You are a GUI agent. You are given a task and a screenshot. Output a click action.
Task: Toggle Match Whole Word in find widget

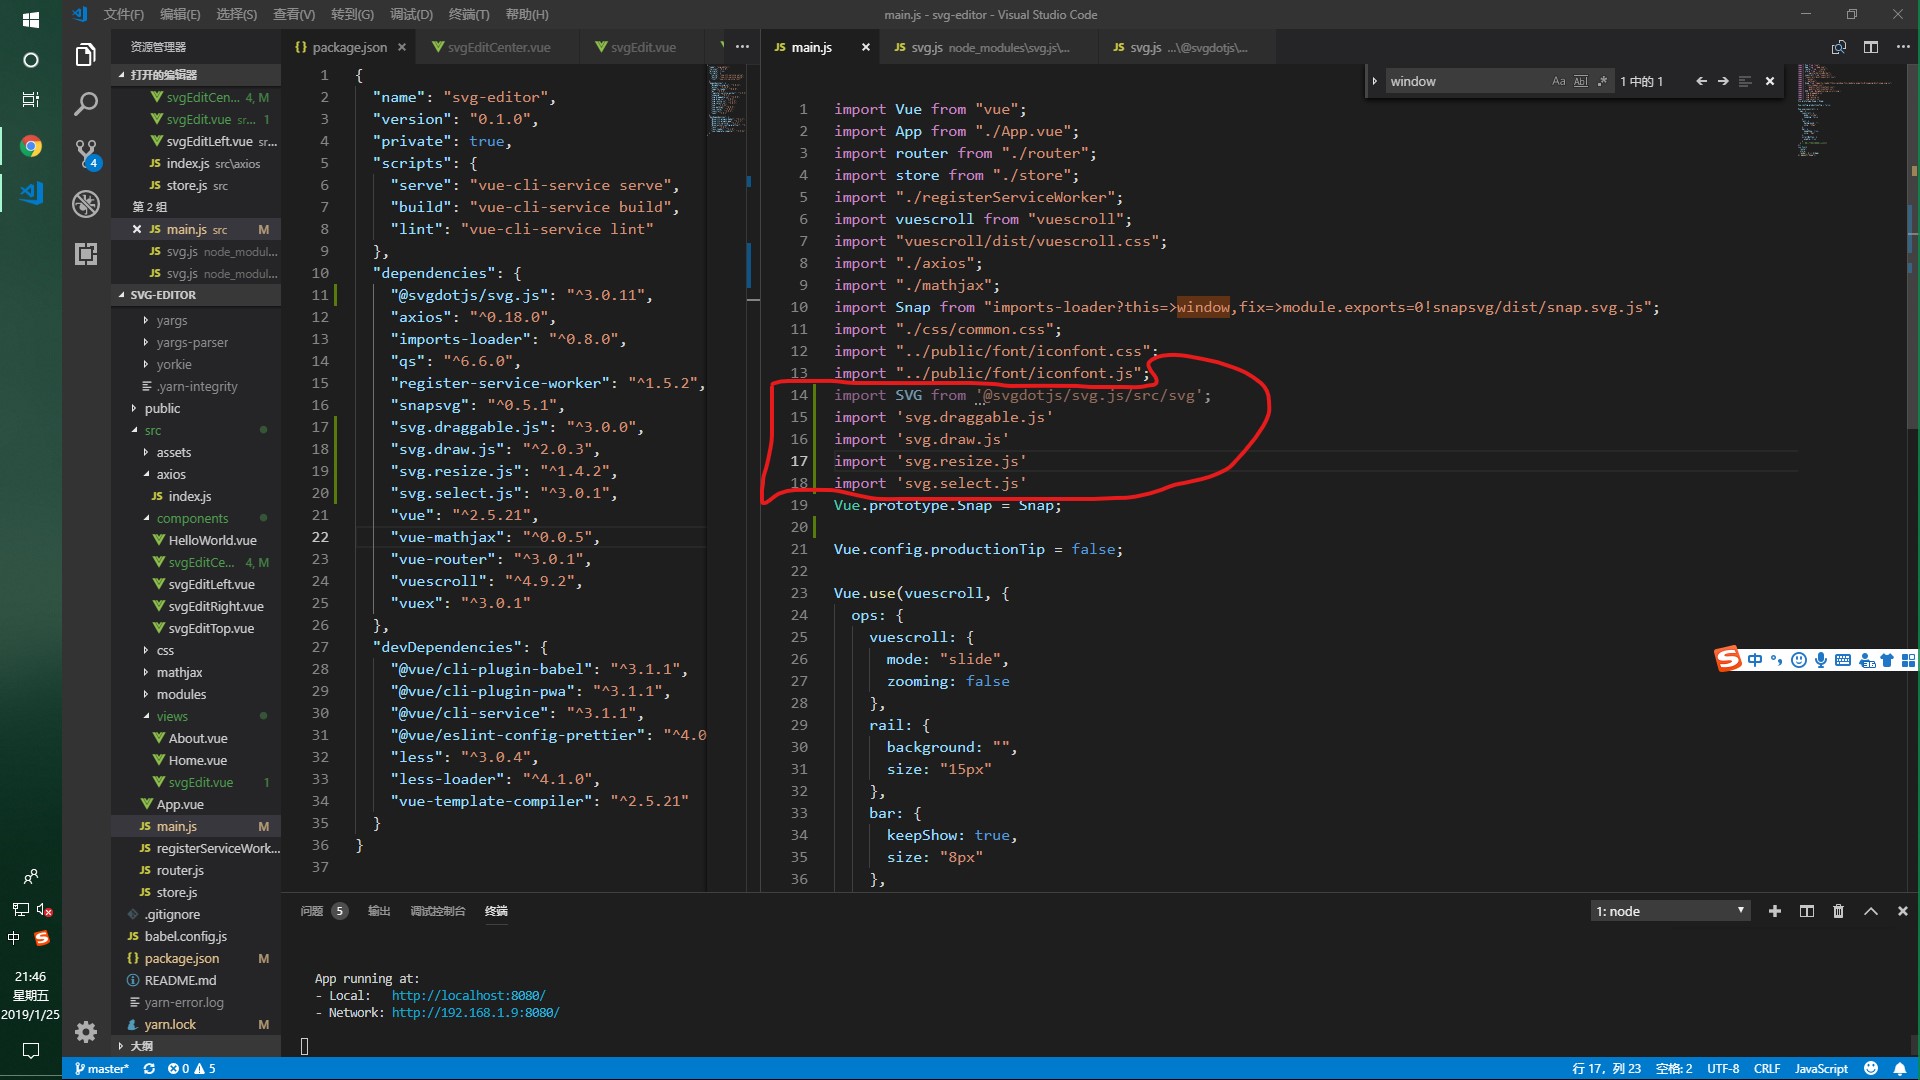tap(1580, 81)
